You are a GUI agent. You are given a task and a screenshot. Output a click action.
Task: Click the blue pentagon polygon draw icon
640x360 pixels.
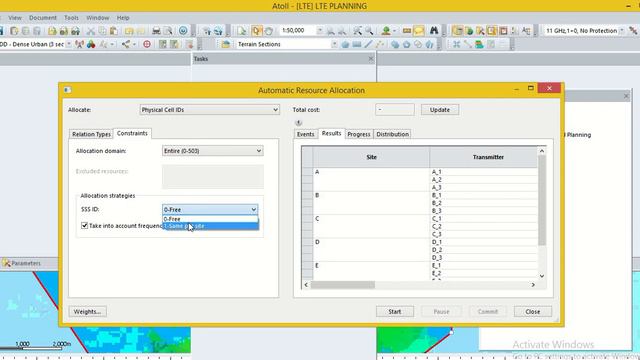pos(345,44)
